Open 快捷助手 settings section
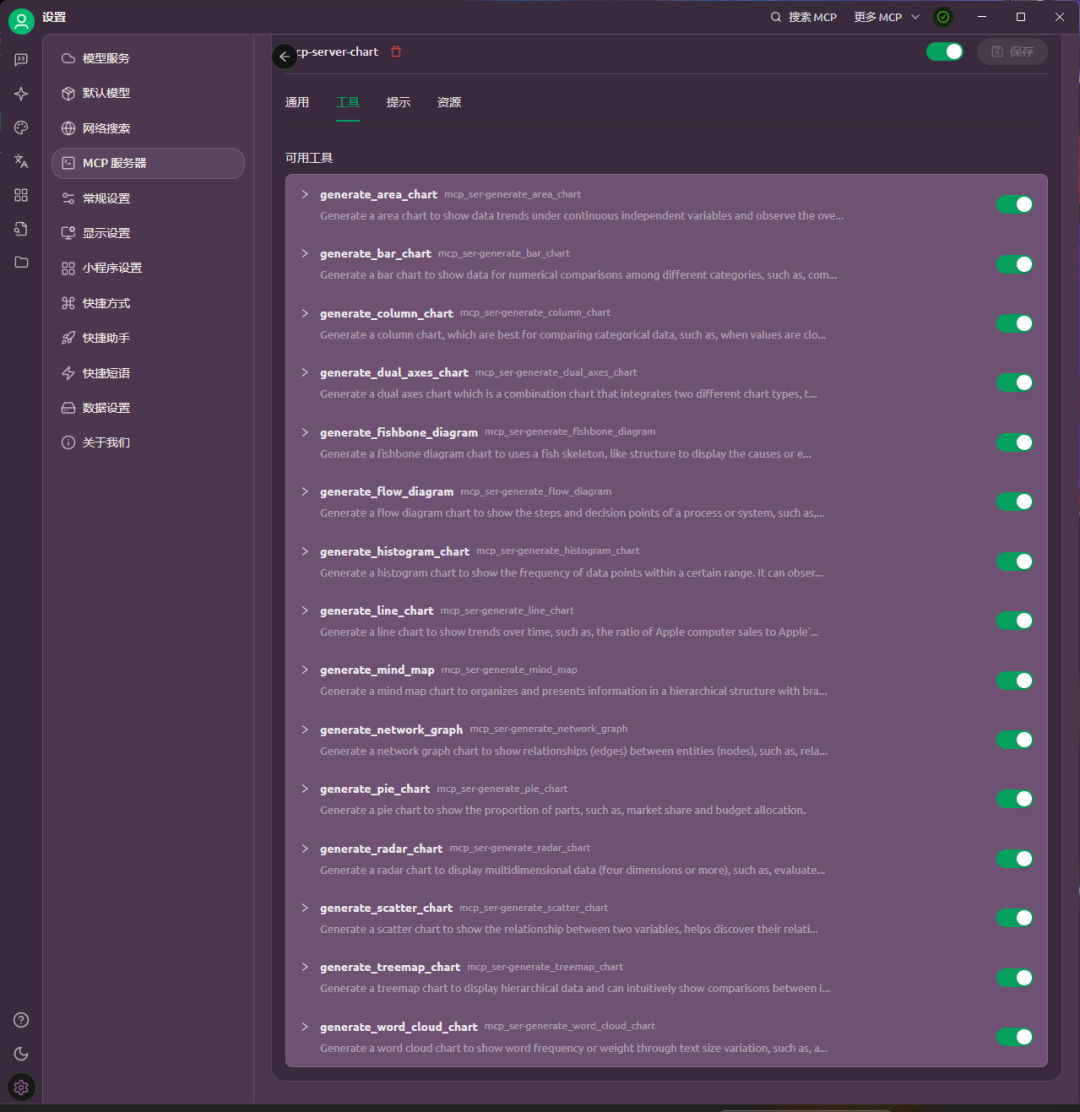Viewport: 1080px width, 1112px height. (x=148, y=338)
